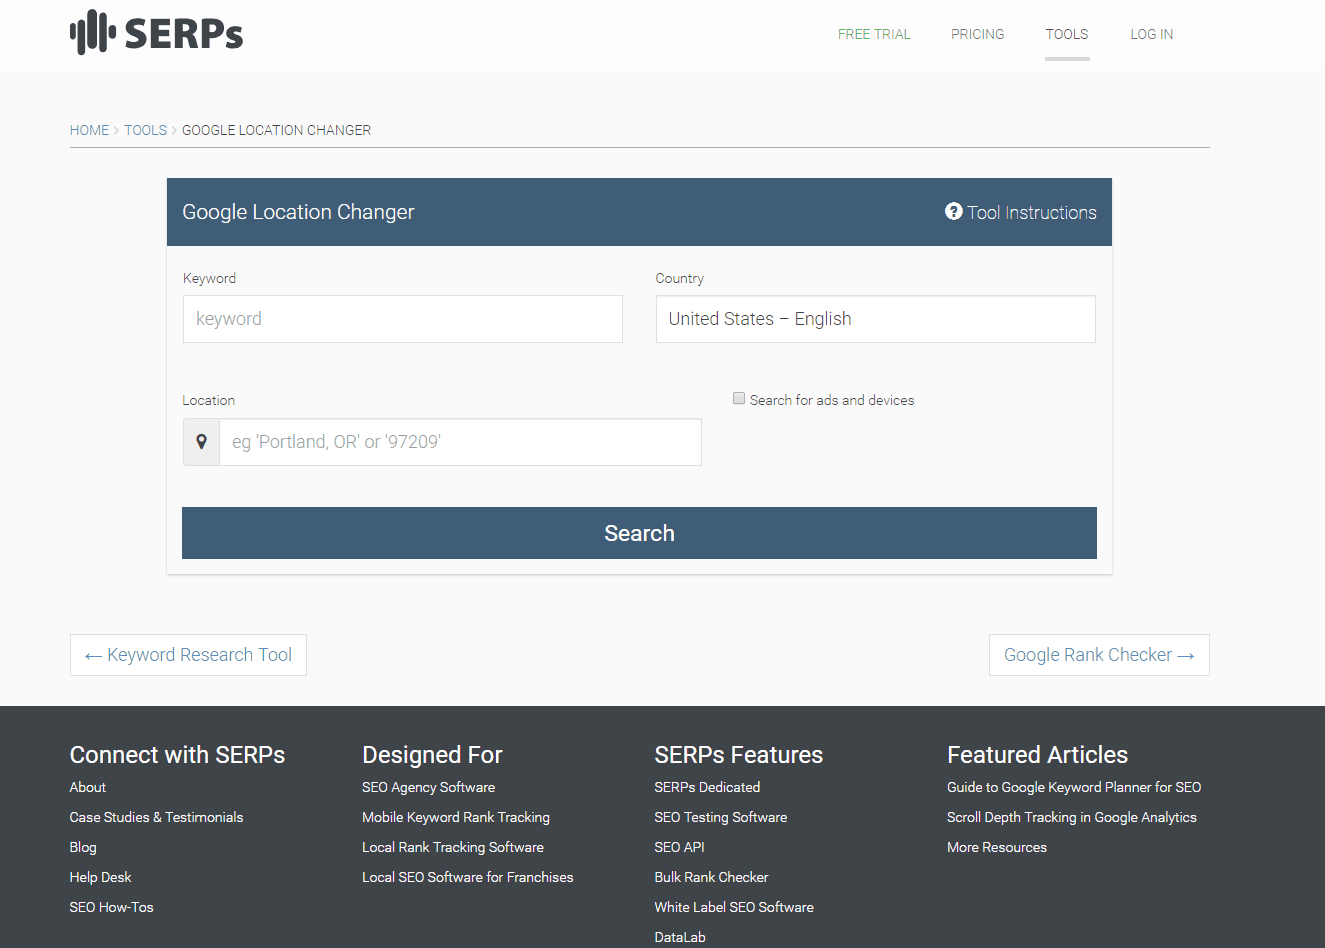1325x948 pixels.
Task: Open FREE TRIAL in top navigation
Action: 874,34
